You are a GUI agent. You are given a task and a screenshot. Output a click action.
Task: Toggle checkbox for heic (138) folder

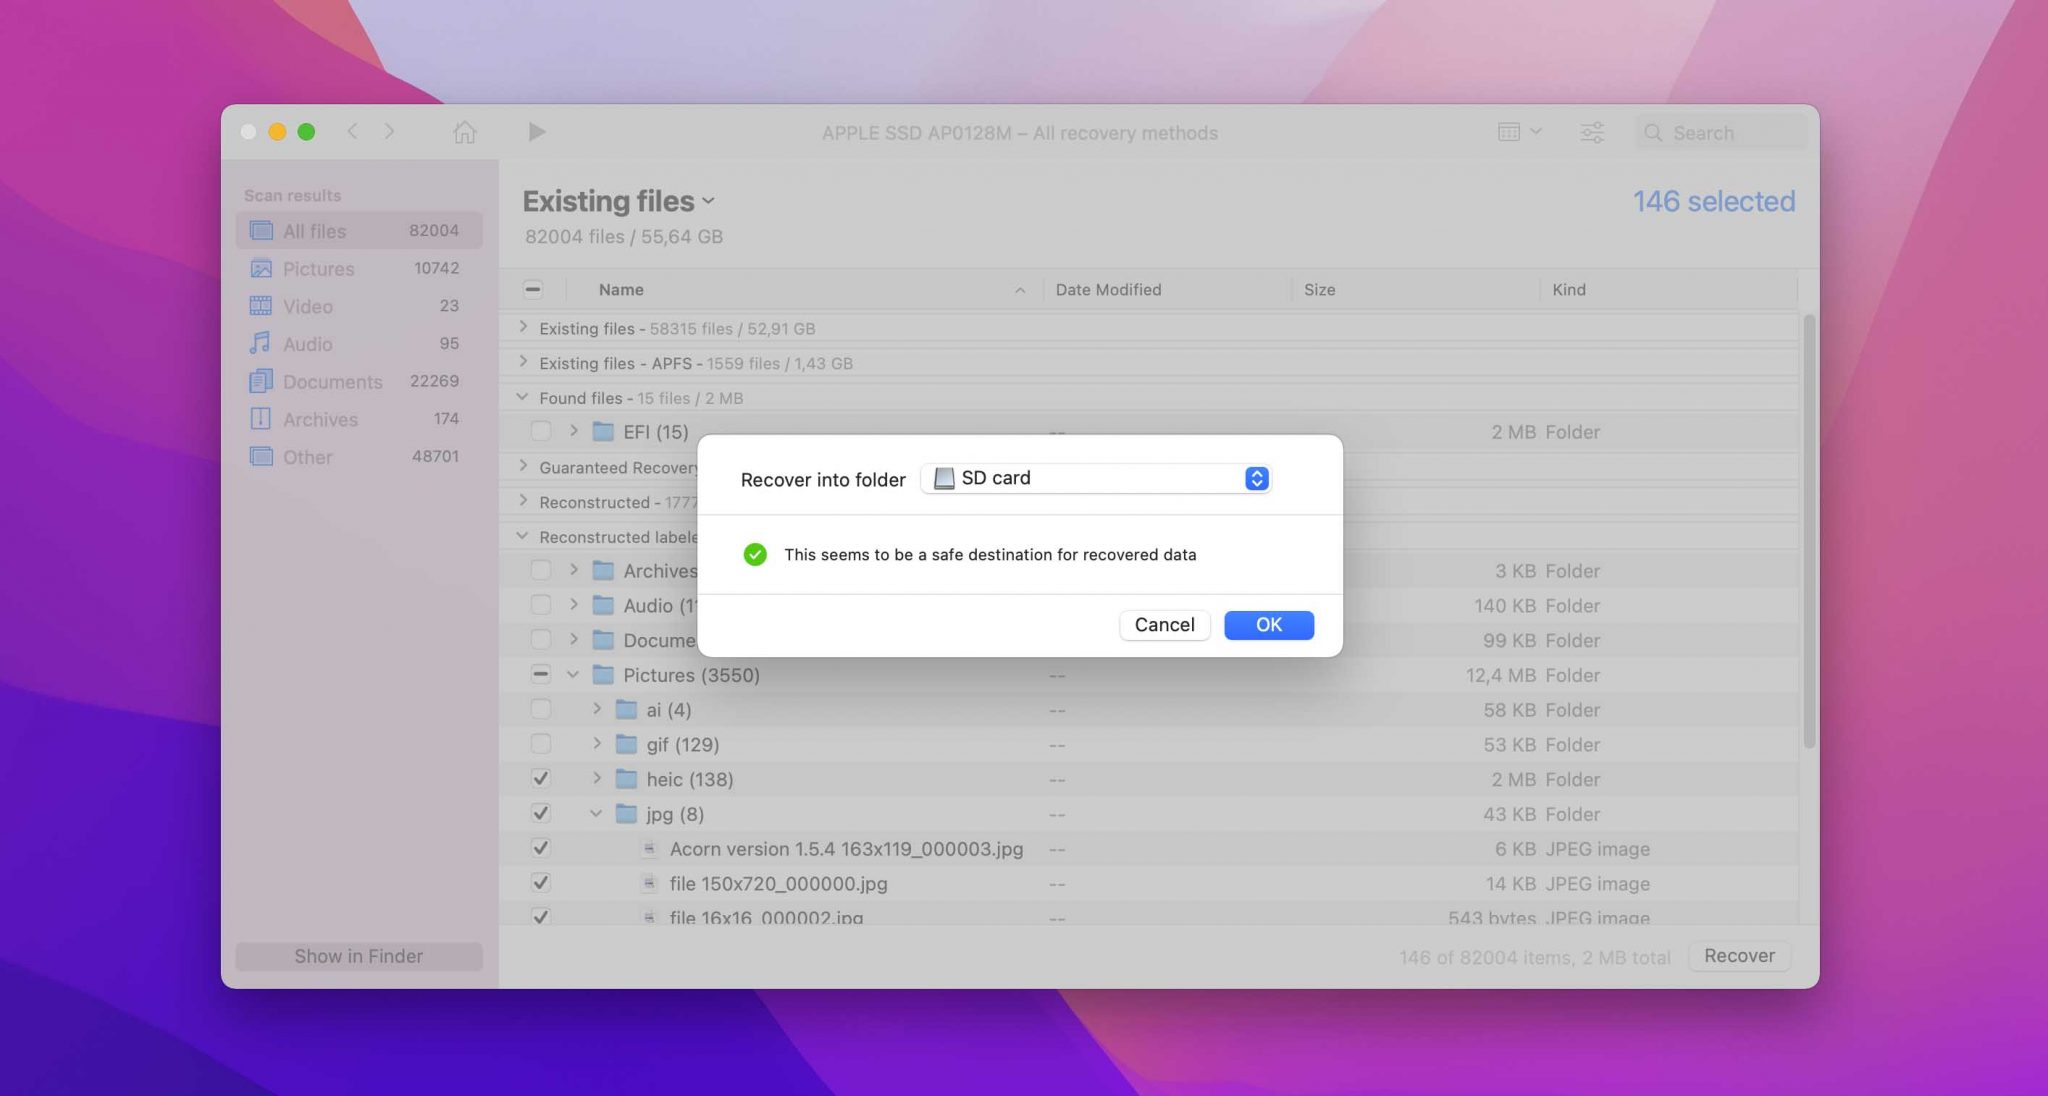pyautogui.click(x=539, y=779)
